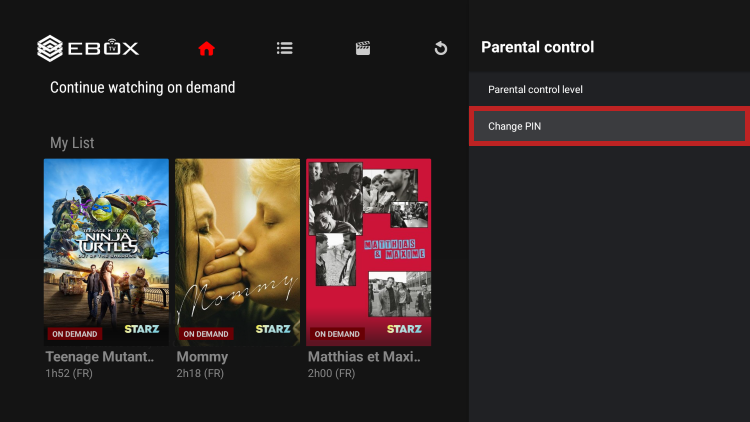Click the "Teenage Mutant.." title text
750x422 pixels.
coord(100,357)
